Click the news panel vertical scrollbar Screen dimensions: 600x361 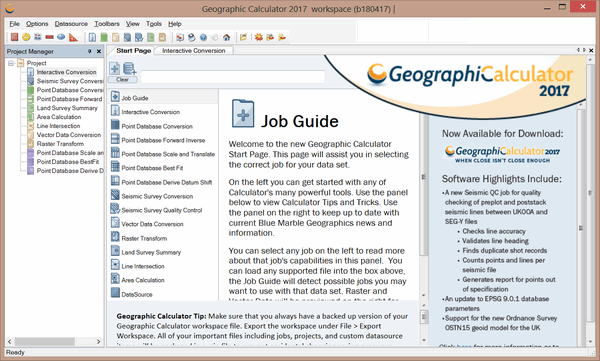[x=580, y=227]
